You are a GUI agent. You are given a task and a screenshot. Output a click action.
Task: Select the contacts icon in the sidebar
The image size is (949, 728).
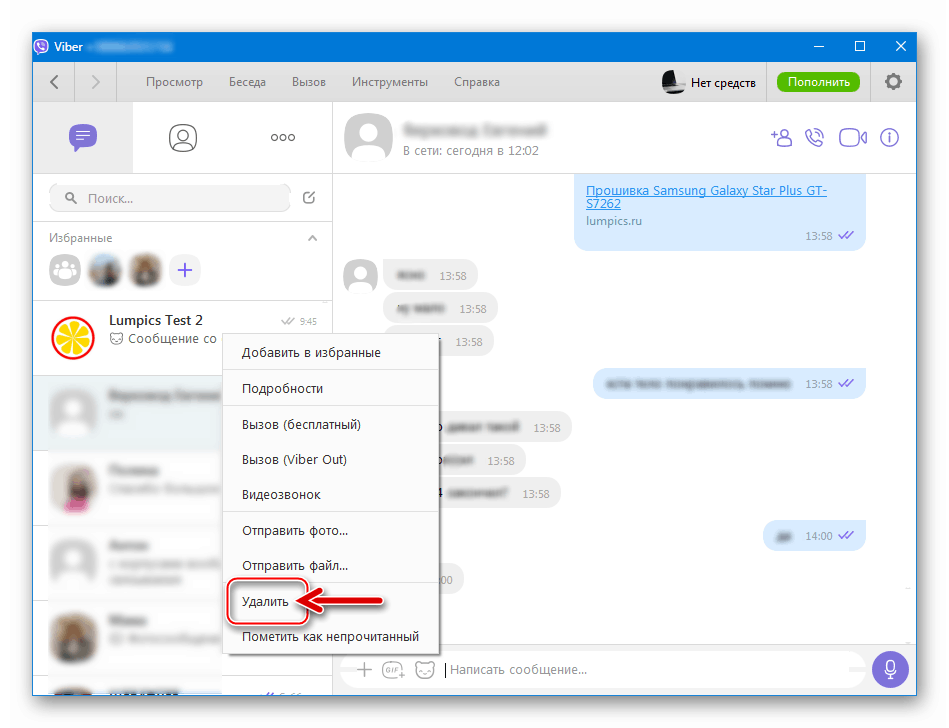(x=183, y=137)
